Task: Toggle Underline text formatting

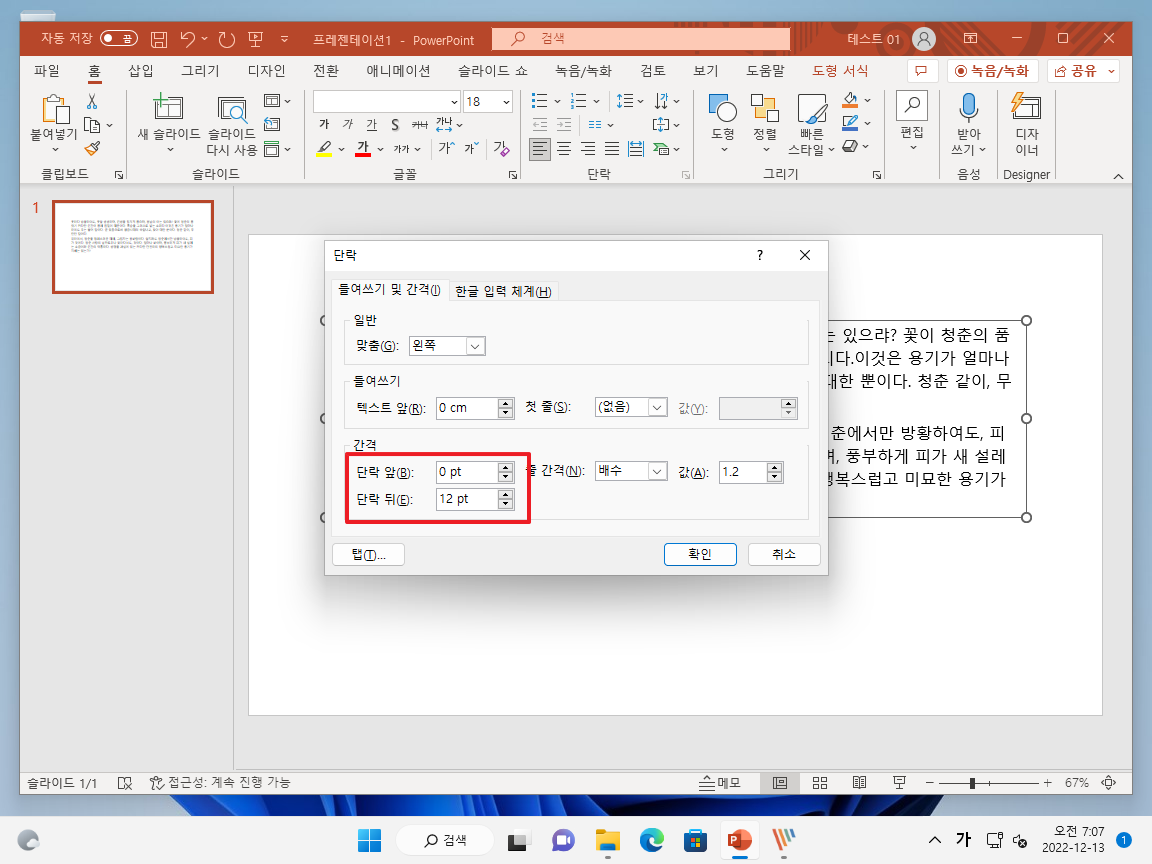Action: point(371,124)
